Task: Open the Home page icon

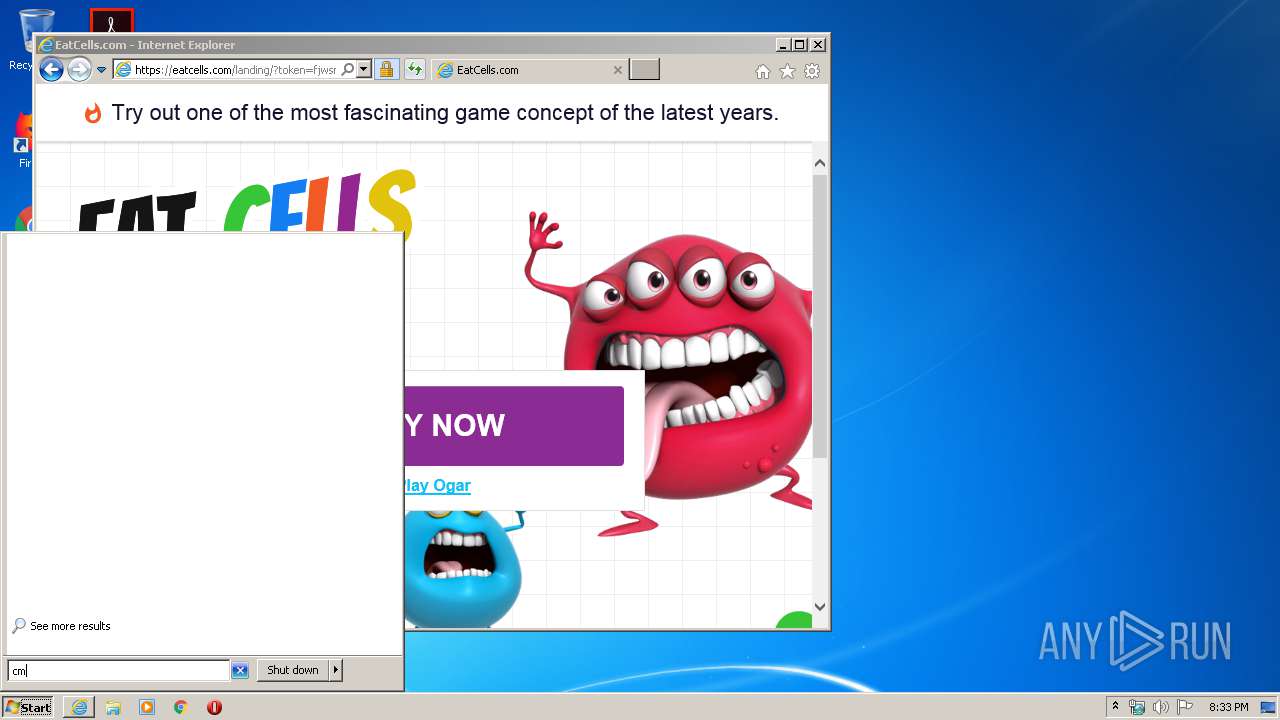Action: 763,71
